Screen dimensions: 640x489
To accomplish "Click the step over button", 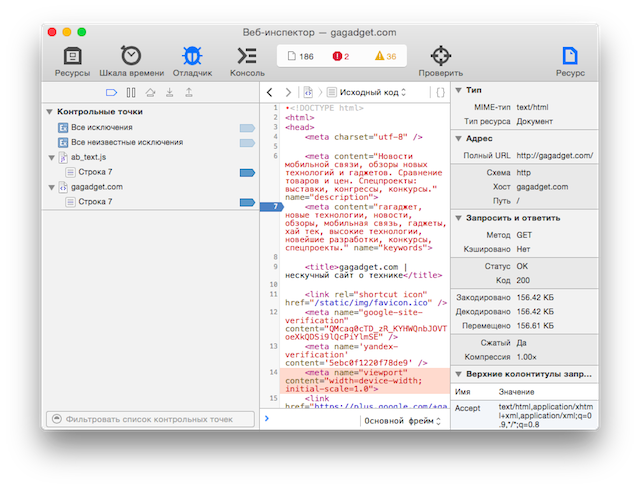I will (150, 93).
